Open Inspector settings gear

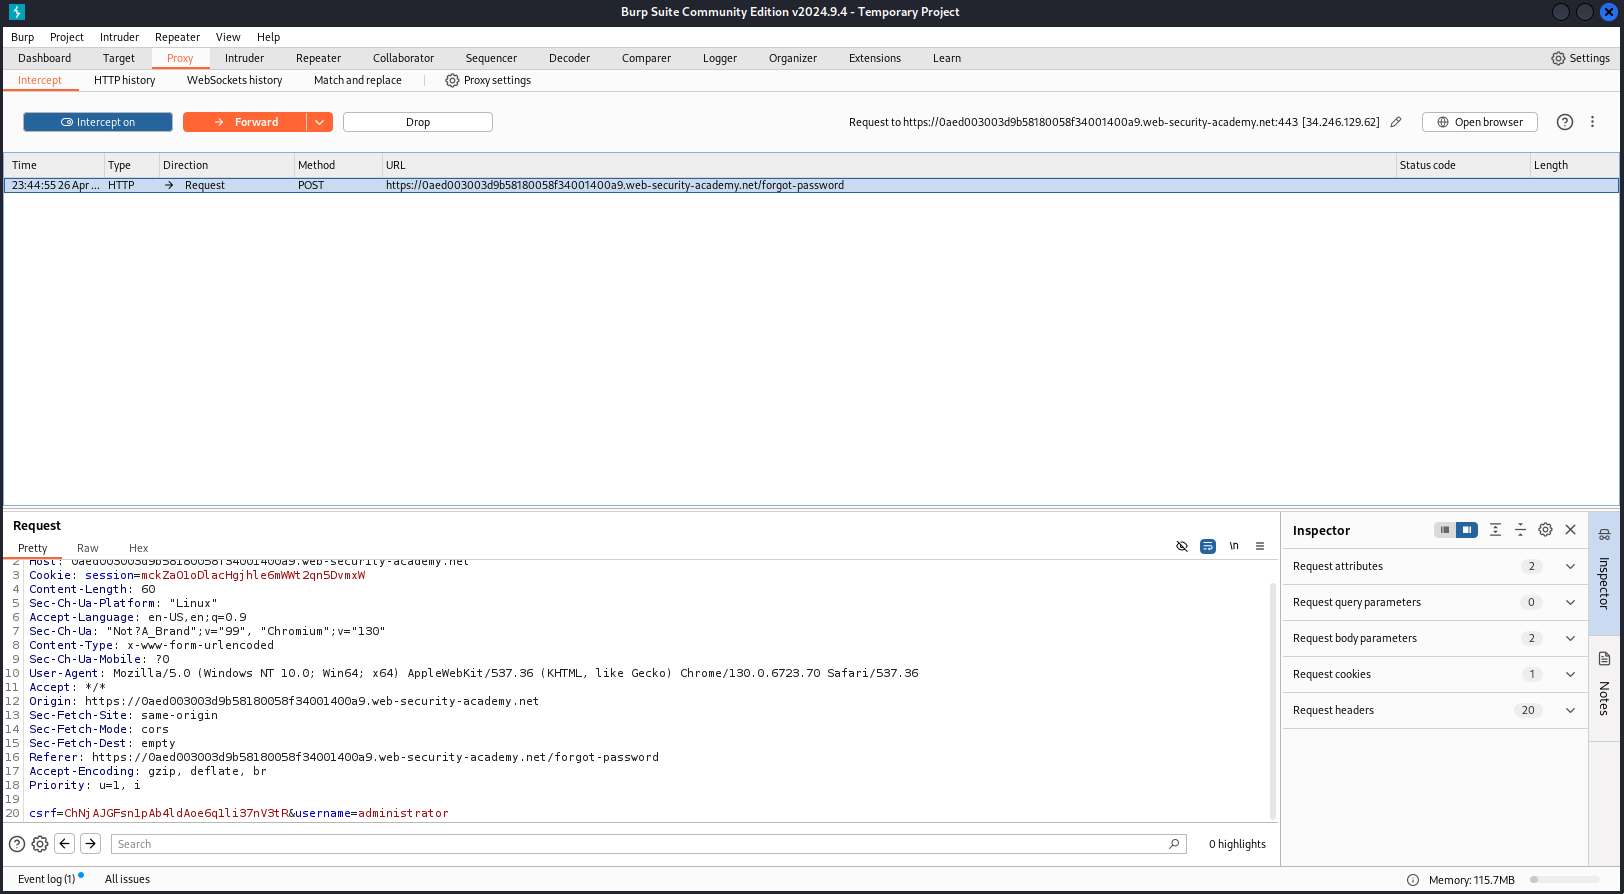pyautogui.click(x=1545, y=530)
